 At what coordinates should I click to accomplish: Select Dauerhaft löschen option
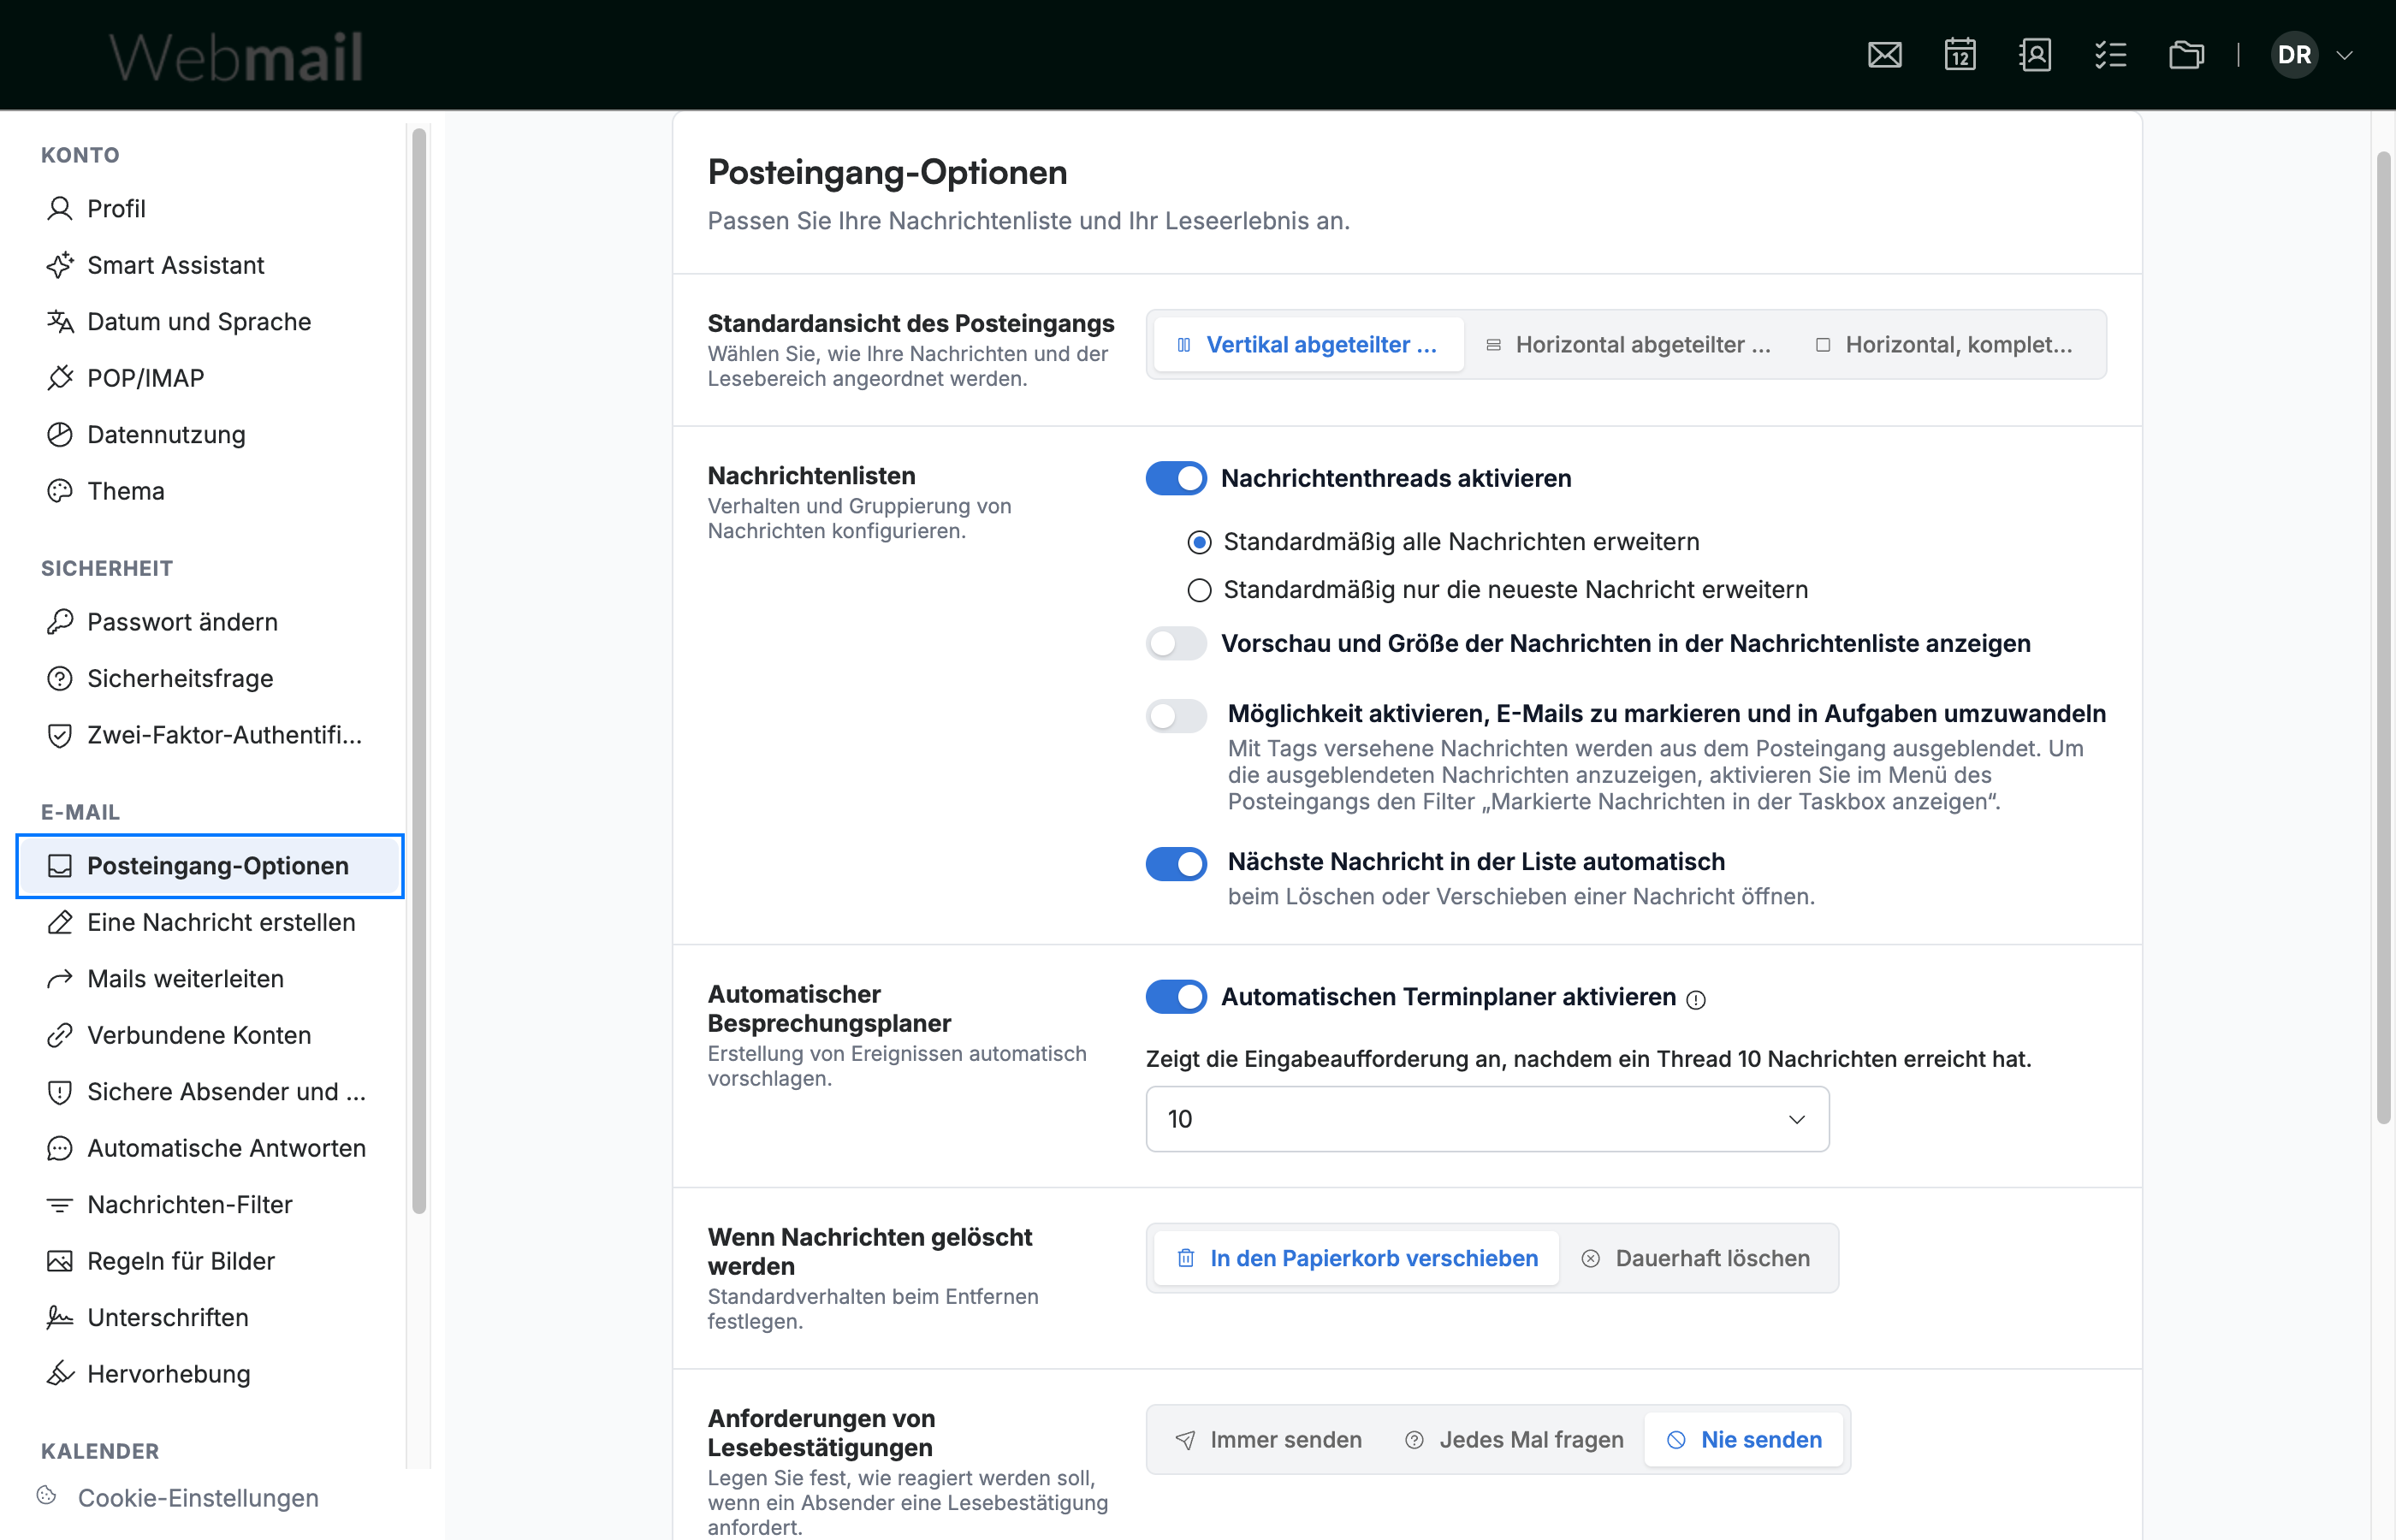tap(1696, 1258)
